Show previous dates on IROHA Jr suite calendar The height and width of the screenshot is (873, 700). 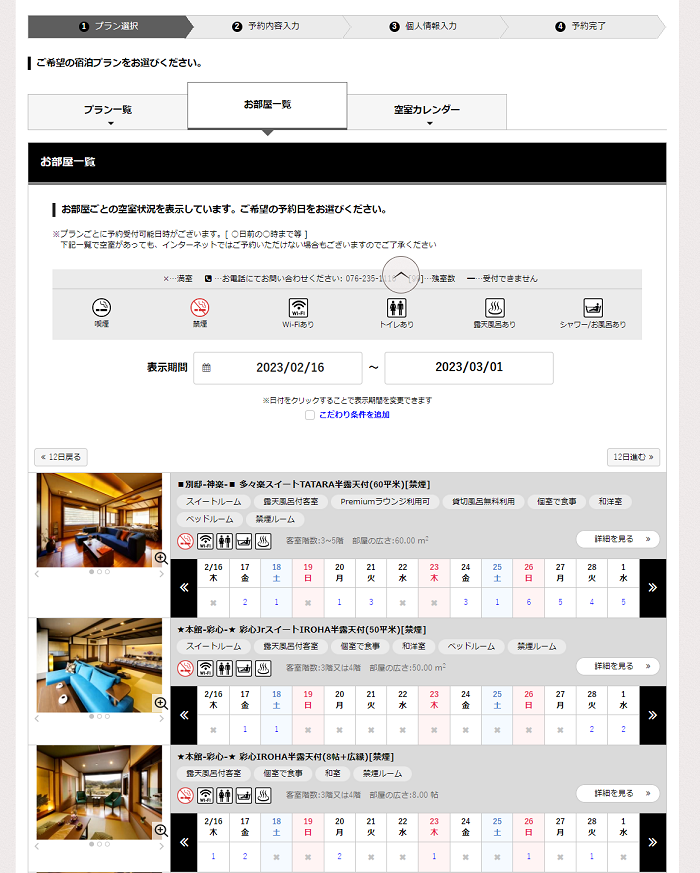point(184,715)
